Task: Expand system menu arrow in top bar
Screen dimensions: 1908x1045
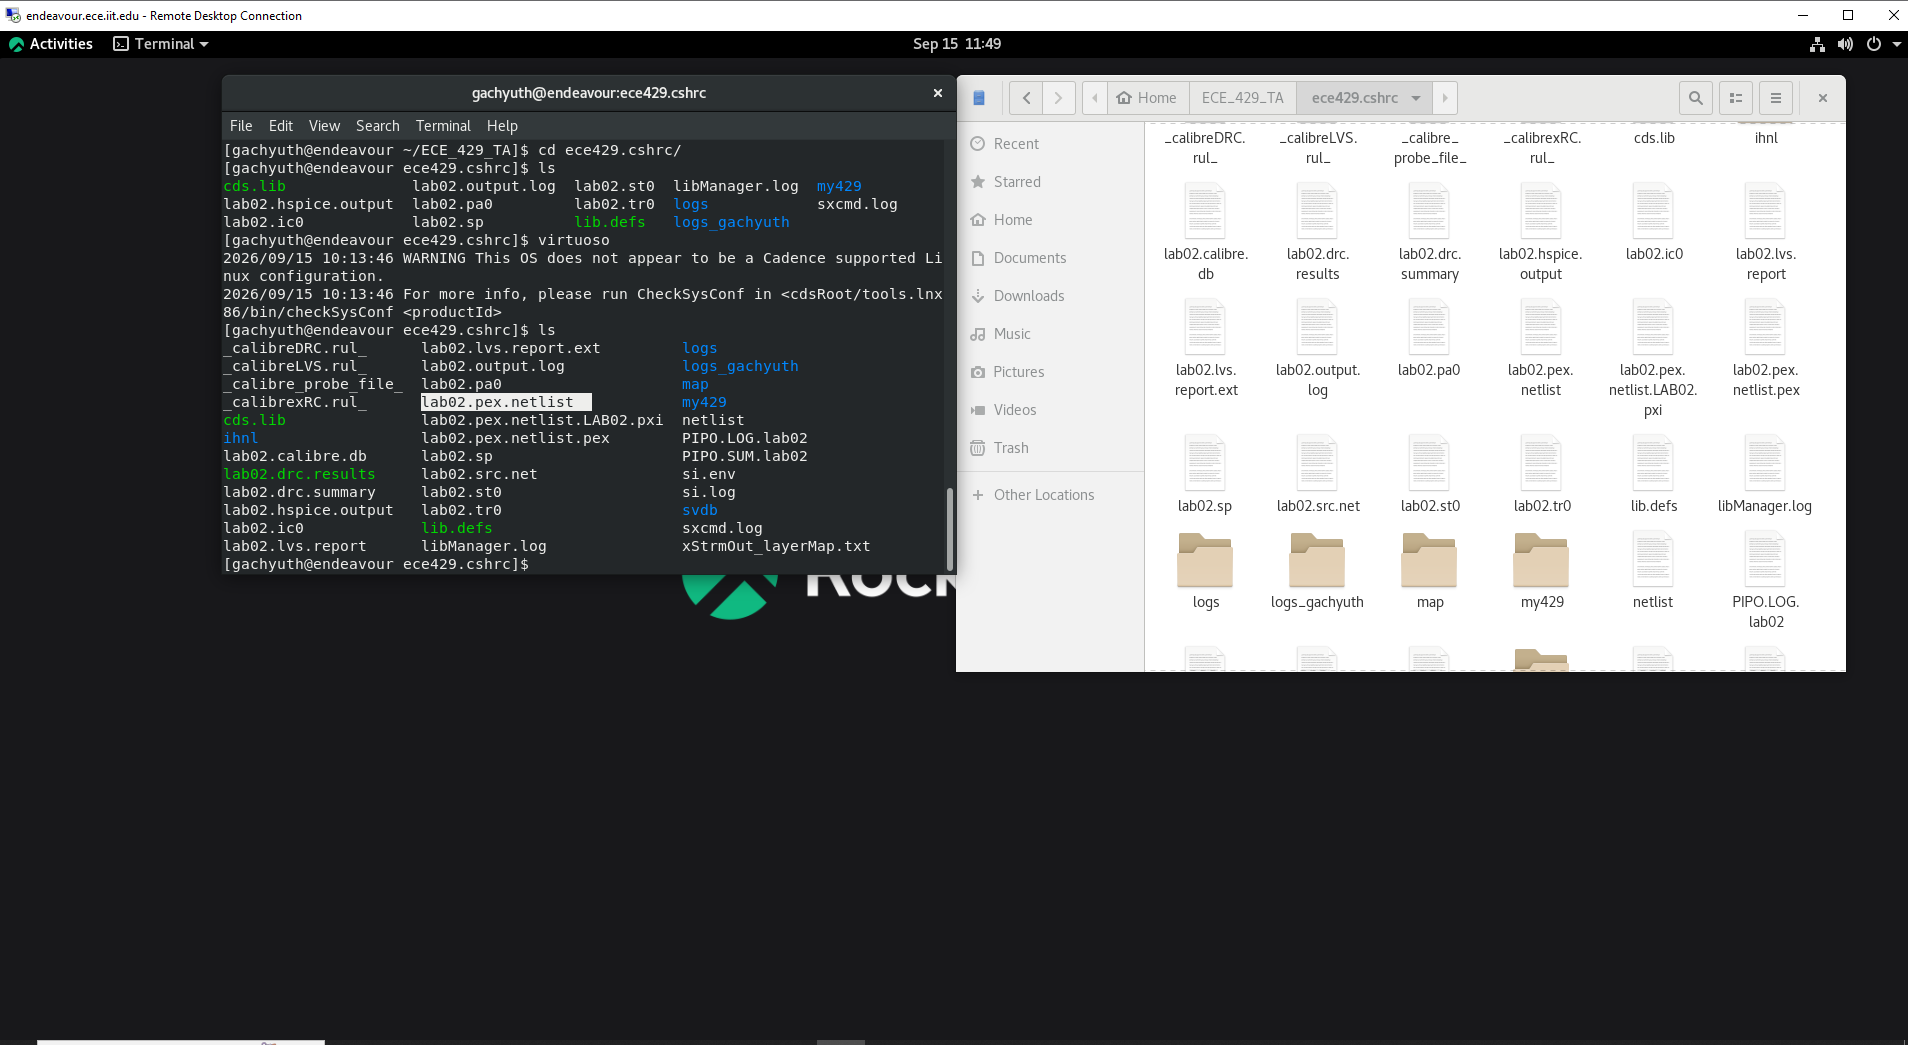Action: [1896, 44]
